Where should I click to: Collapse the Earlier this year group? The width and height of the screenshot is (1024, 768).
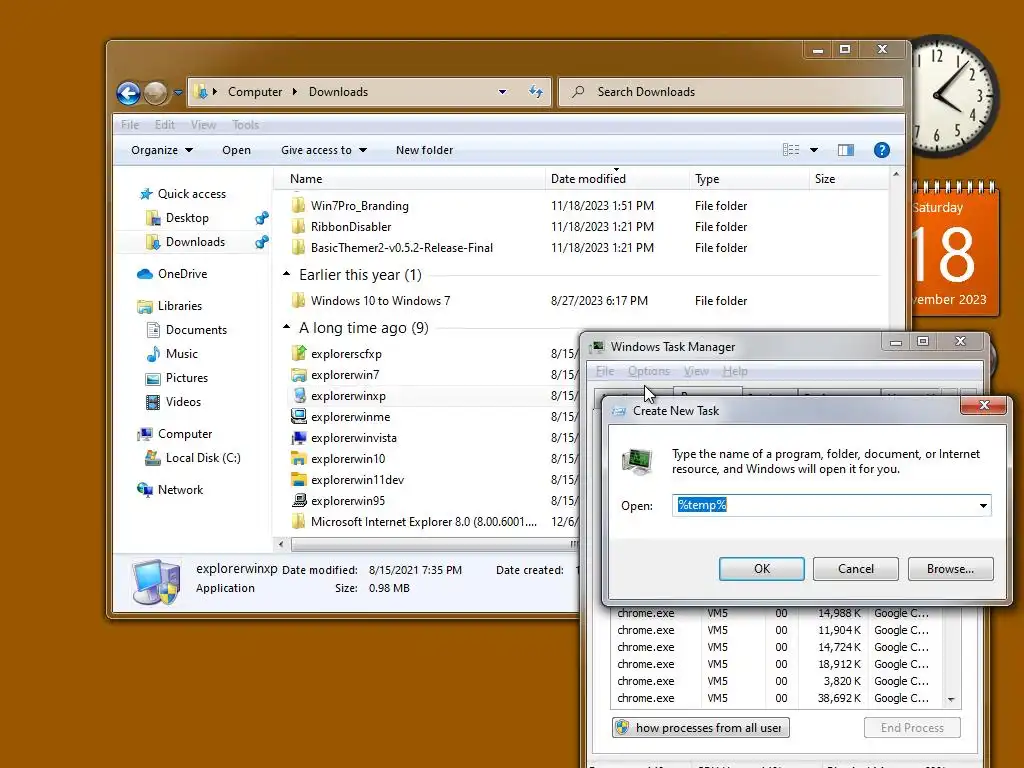(x=286, y=274)
